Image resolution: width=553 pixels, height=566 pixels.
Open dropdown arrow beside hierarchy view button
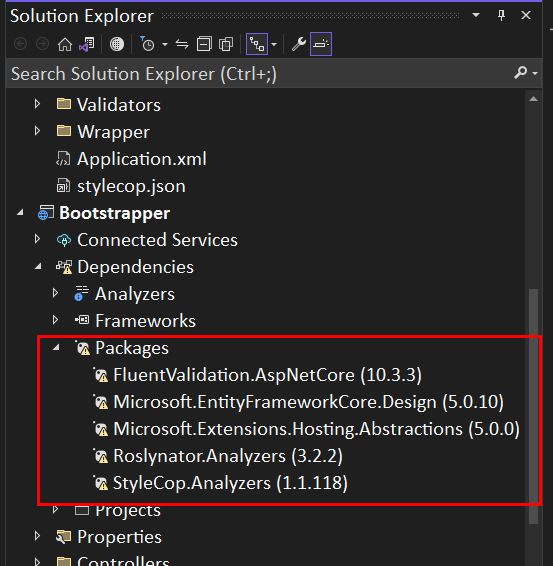coord(274,45)
